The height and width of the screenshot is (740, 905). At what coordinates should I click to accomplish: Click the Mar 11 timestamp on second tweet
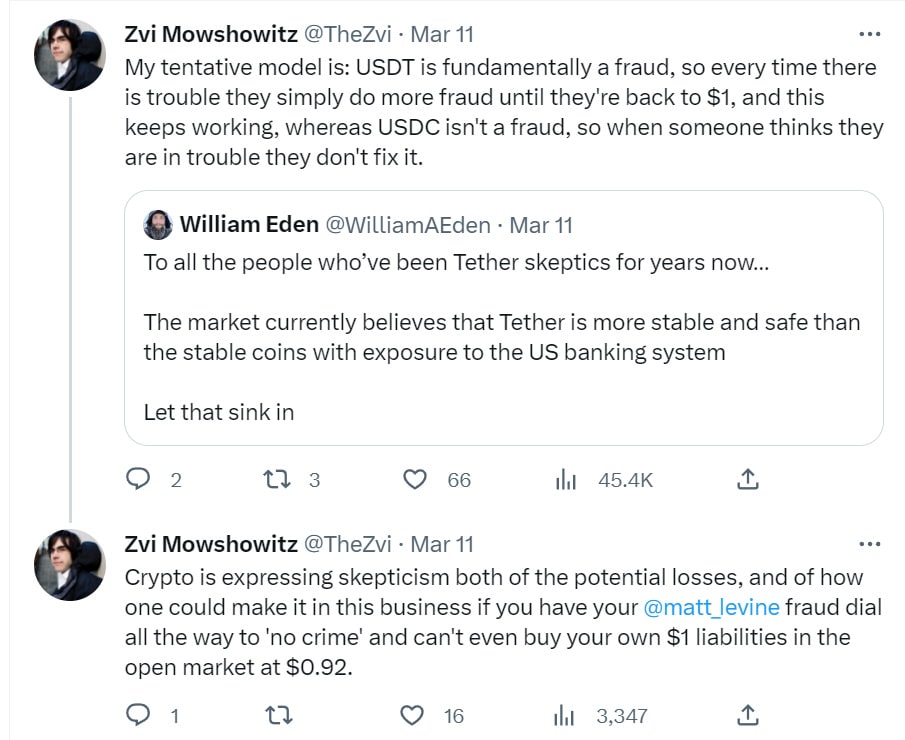442,544
